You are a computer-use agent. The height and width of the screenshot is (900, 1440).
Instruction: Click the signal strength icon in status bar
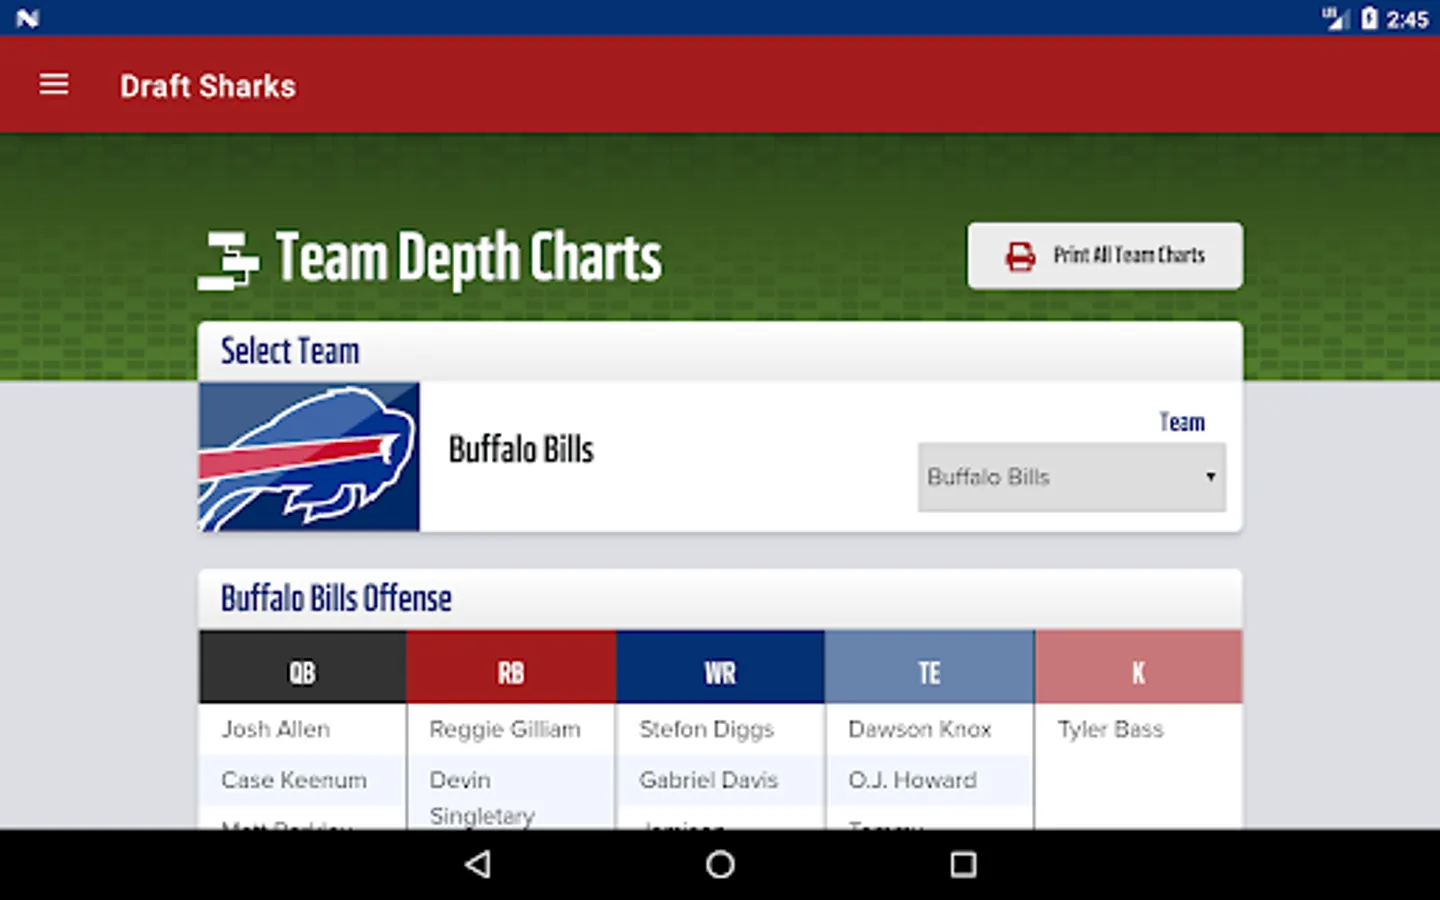[1335, 18]
